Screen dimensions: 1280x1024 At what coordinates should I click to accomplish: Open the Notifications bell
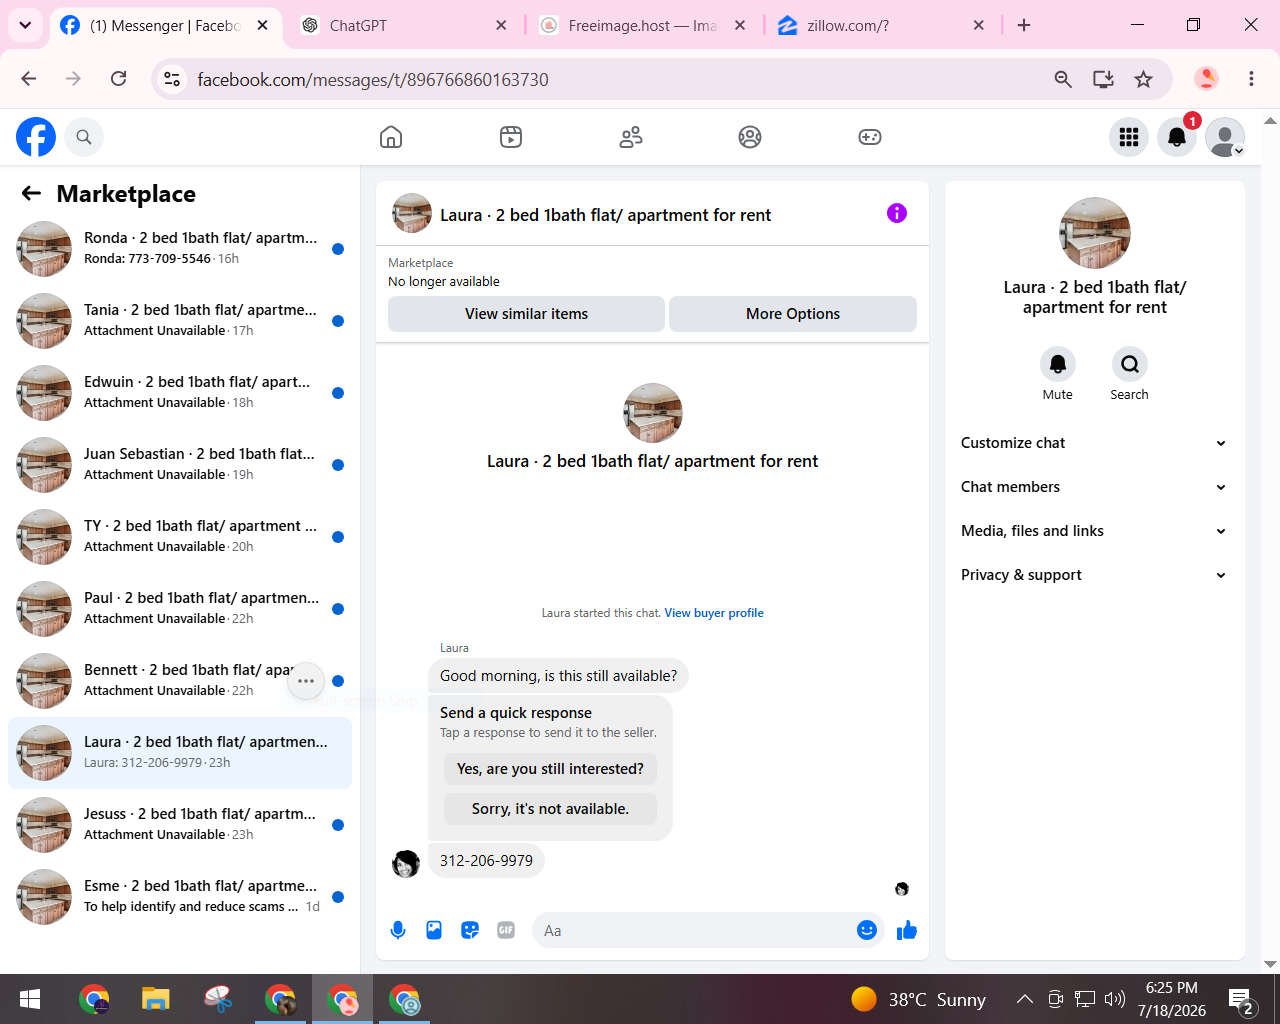tap(1177, 137)
